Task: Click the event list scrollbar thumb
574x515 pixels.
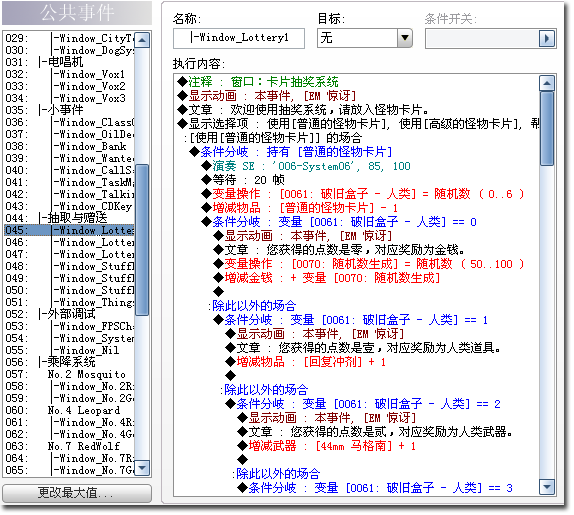Action: pyautogui.click(x=142, y=240)
